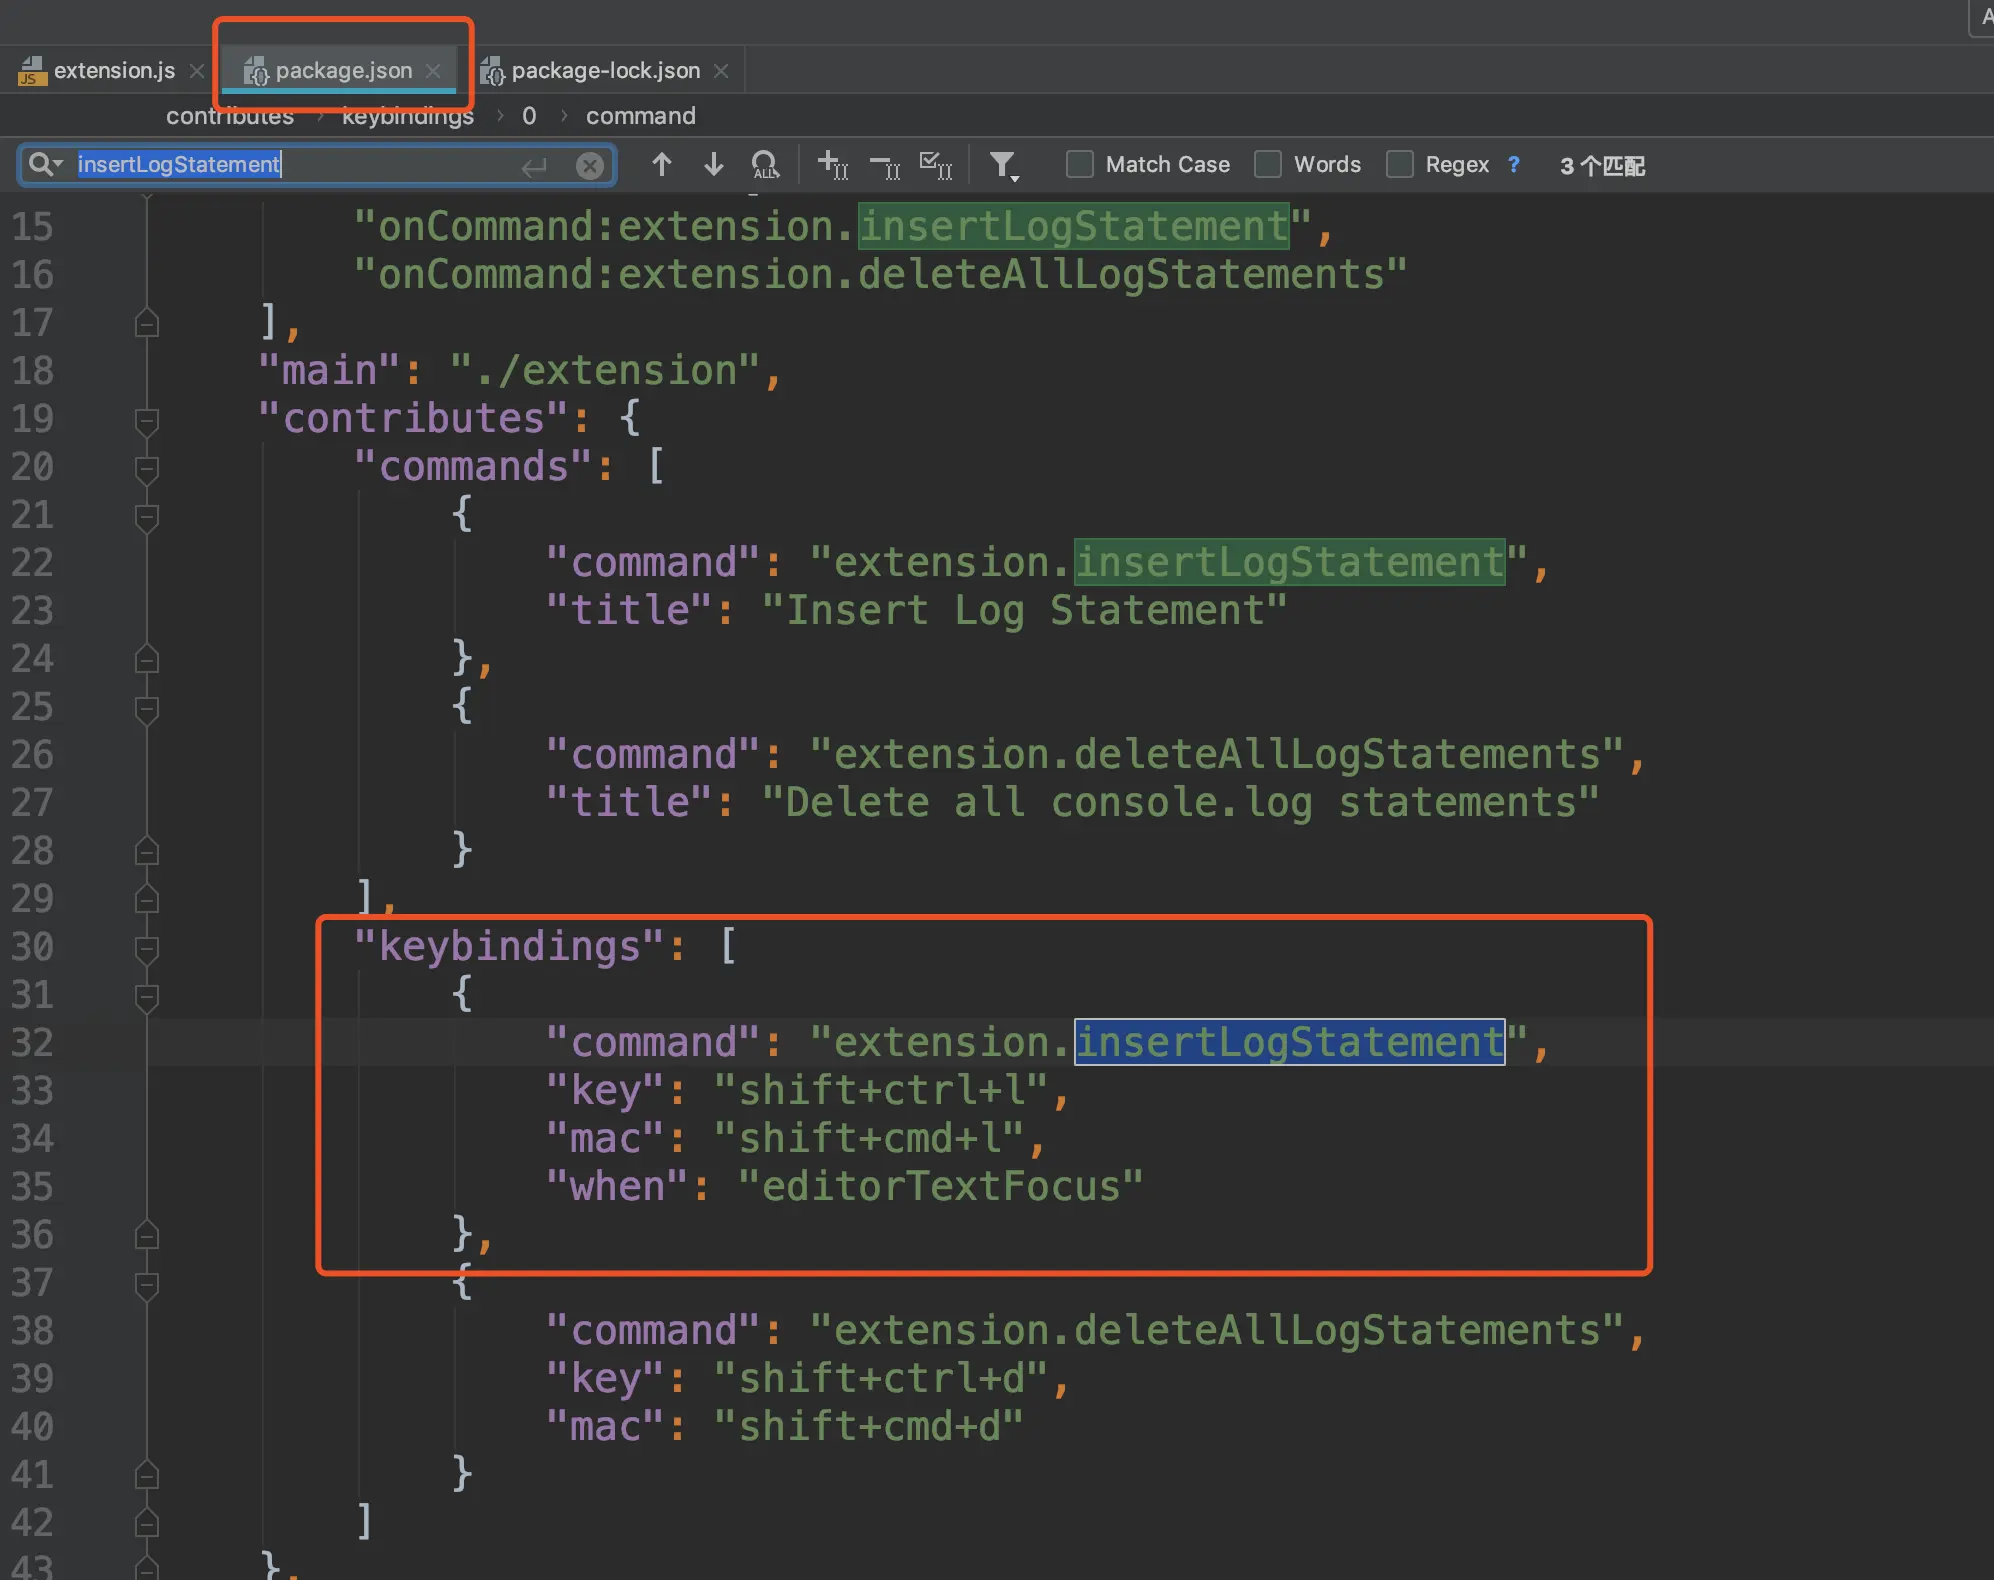Image resolution: width=1994 pixels, height=1580 pixels.
Task: Click fold end marker at line 42
Action: [147, 1523]
